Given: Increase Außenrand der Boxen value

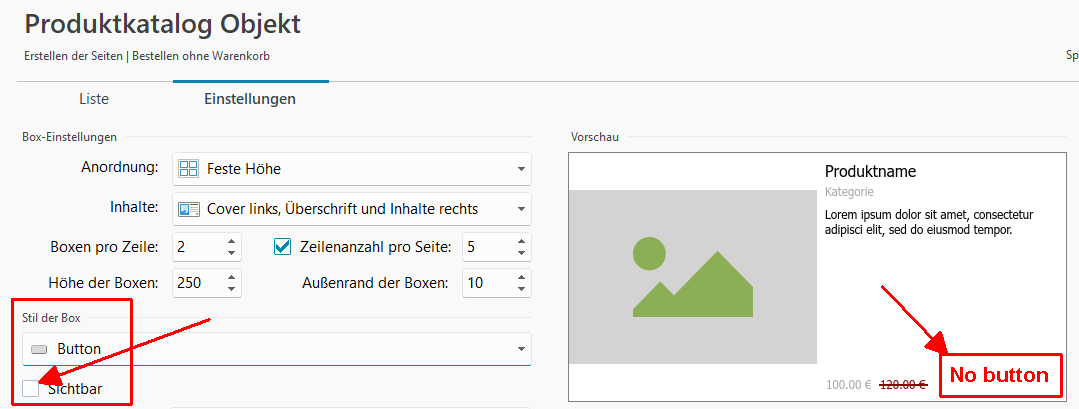Looking at the screenshot, I should pos(520,277).
